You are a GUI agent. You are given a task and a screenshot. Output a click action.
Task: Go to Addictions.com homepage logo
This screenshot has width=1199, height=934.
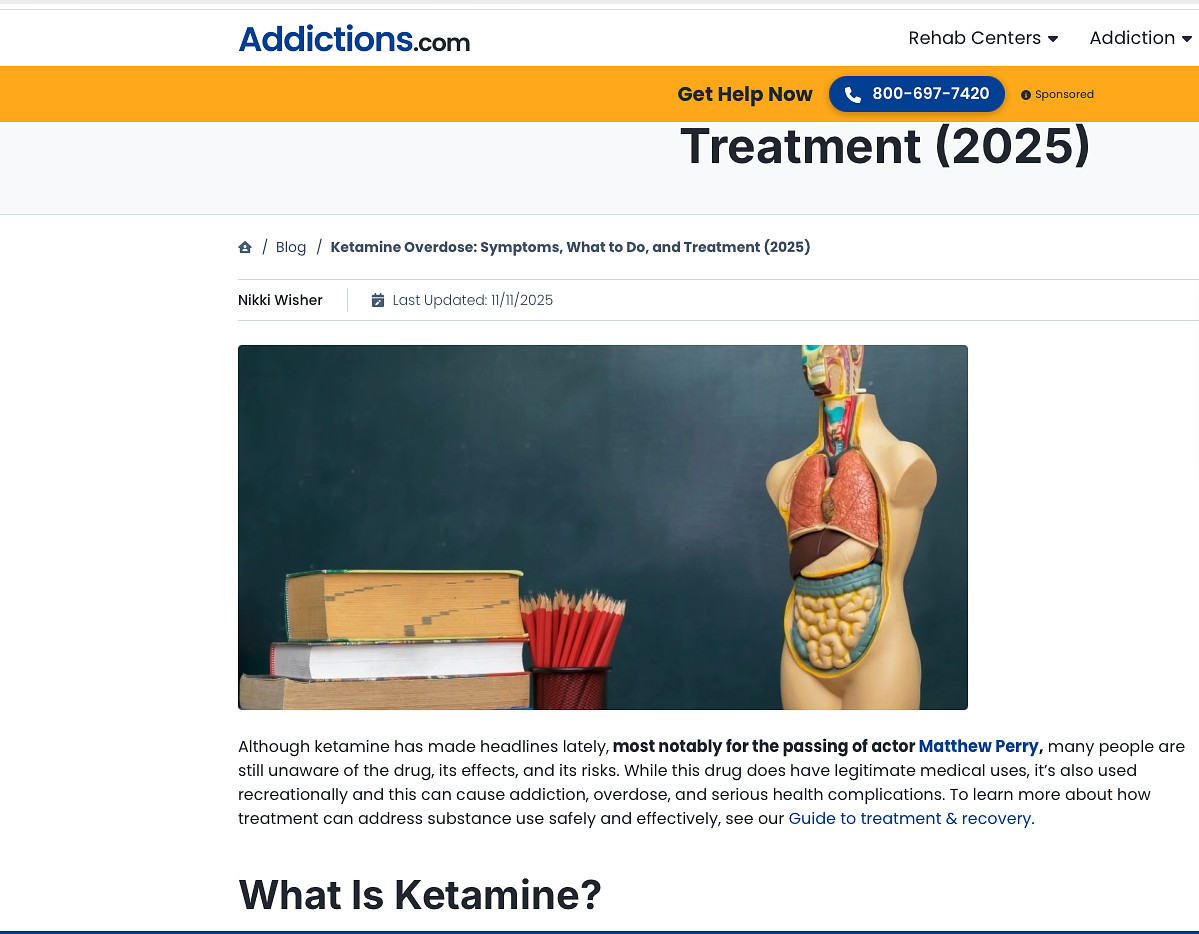pos(354,39)
